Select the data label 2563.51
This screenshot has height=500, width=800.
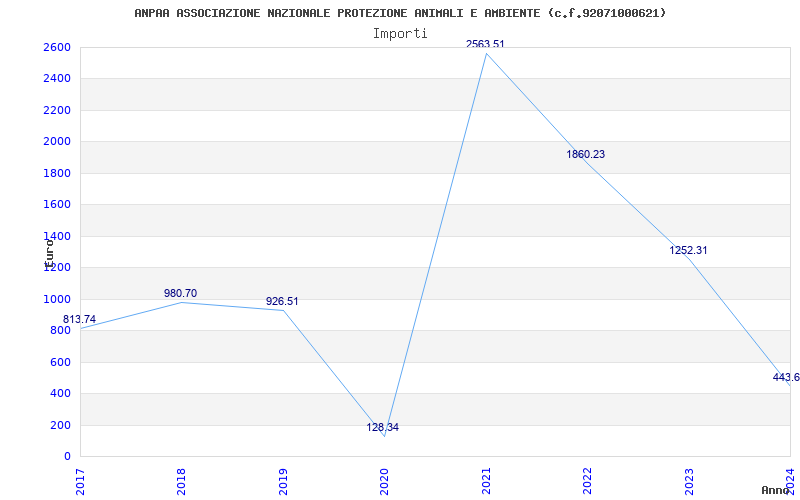coord(485,44)
